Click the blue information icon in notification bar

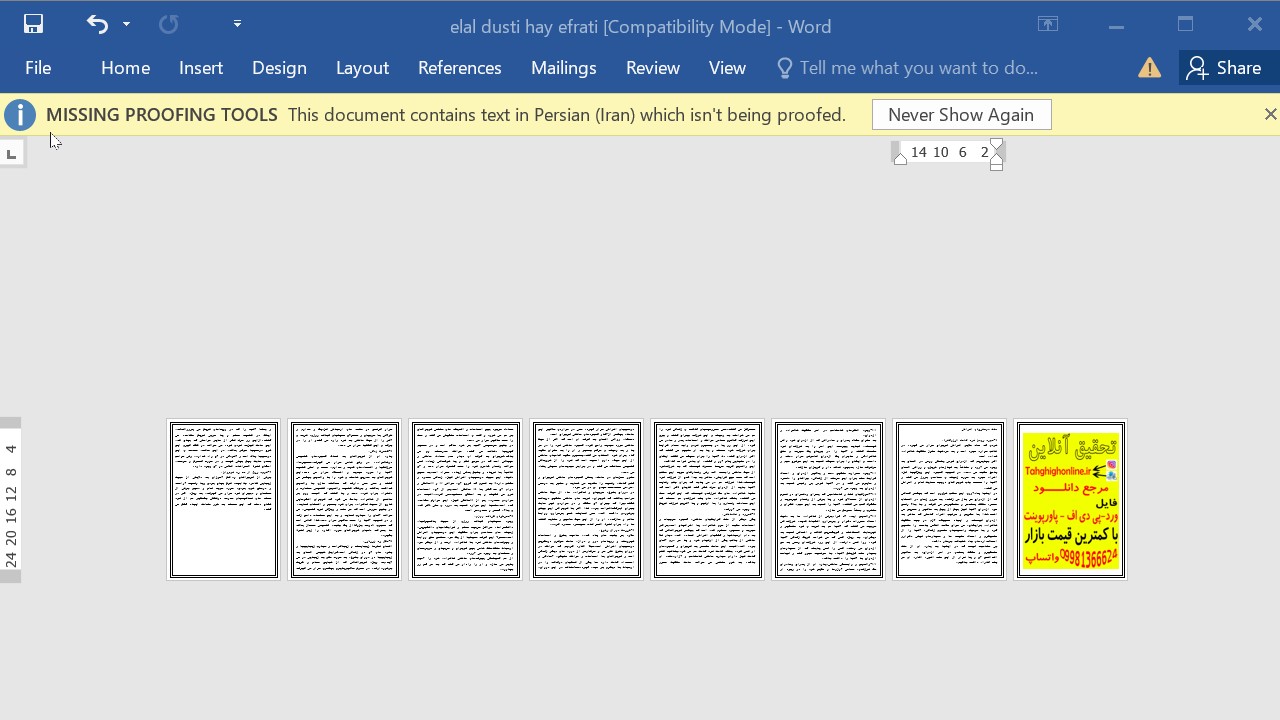20,115
